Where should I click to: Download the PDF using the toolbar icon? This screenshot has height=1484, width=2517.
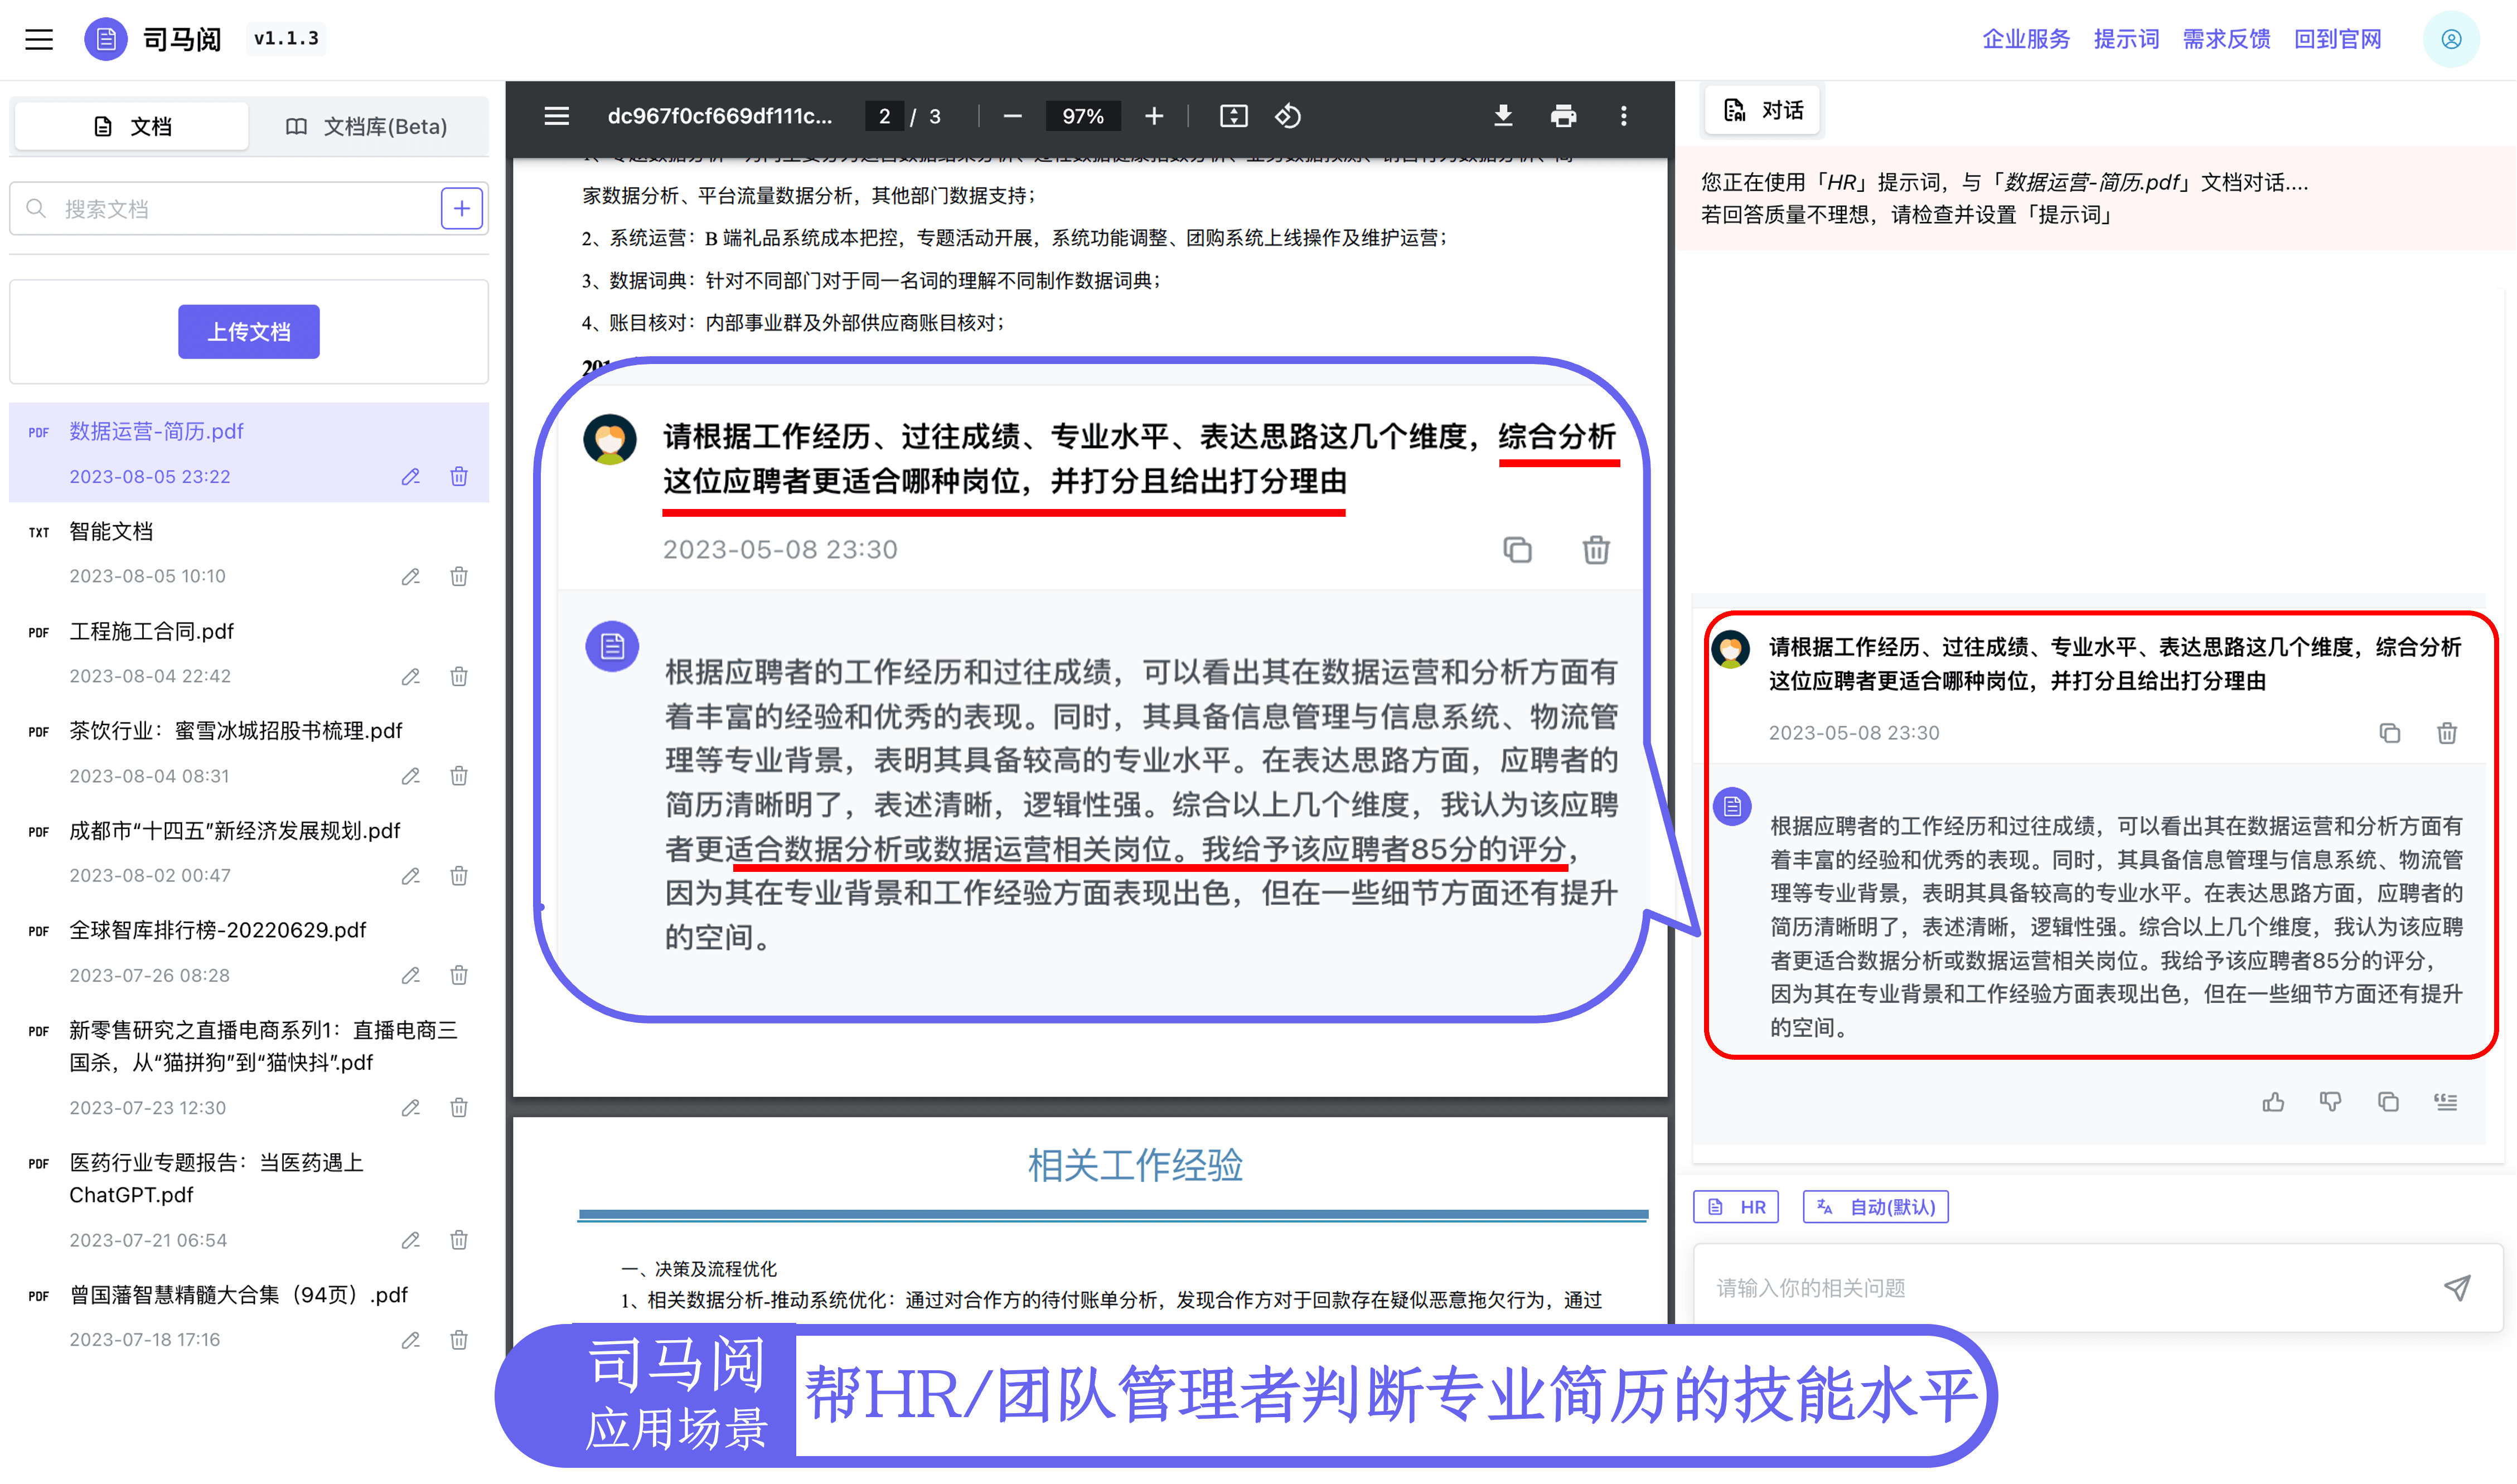click(x=1502, y=116)
